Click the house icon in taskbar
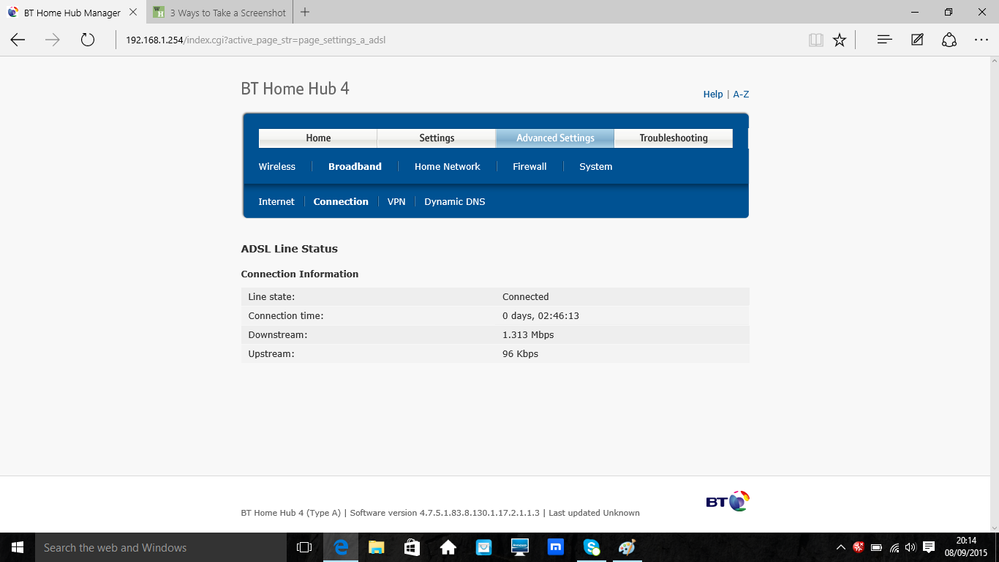999x562 pixels. [x=448, y=547]
